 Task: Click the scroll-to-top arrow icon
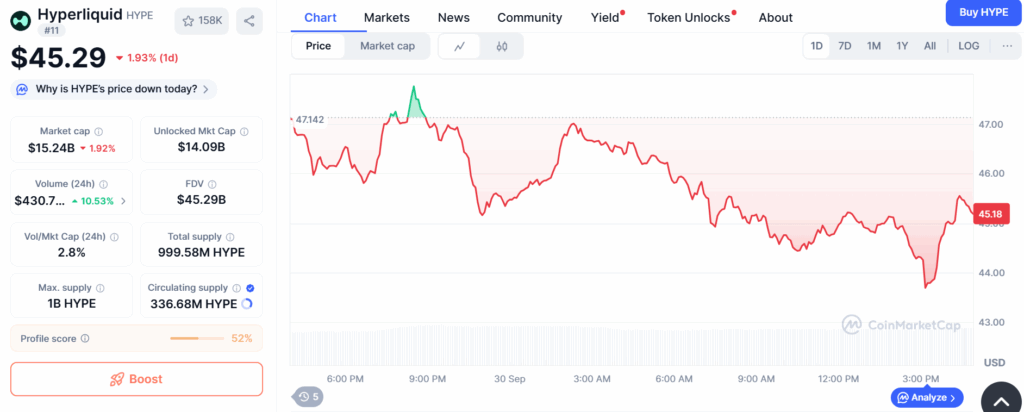1002,399
